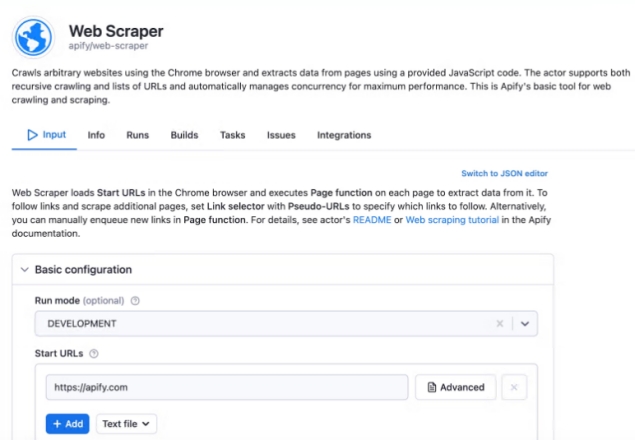Go to the Runs tab
Screen dimensions: 635x440
pyautogui.click(x=138, y=135)
